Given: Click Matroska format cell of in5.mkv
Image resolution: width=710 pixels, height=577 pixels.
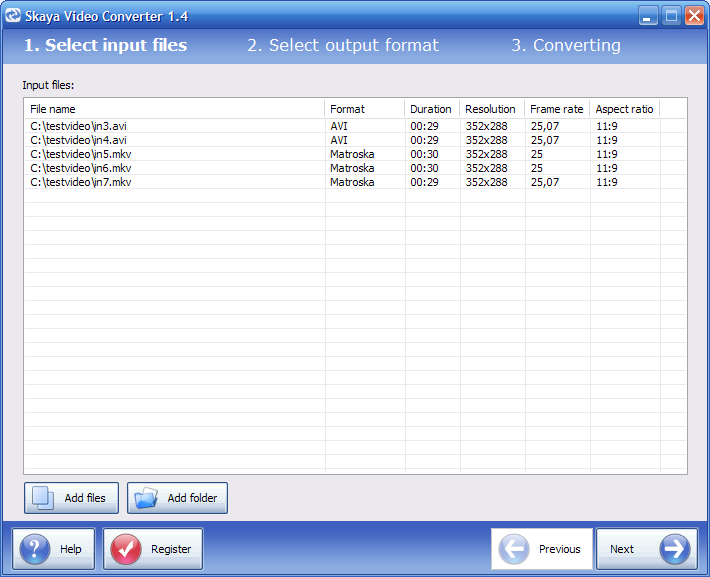Looking at the screenshot, I should tap(352, 154).
